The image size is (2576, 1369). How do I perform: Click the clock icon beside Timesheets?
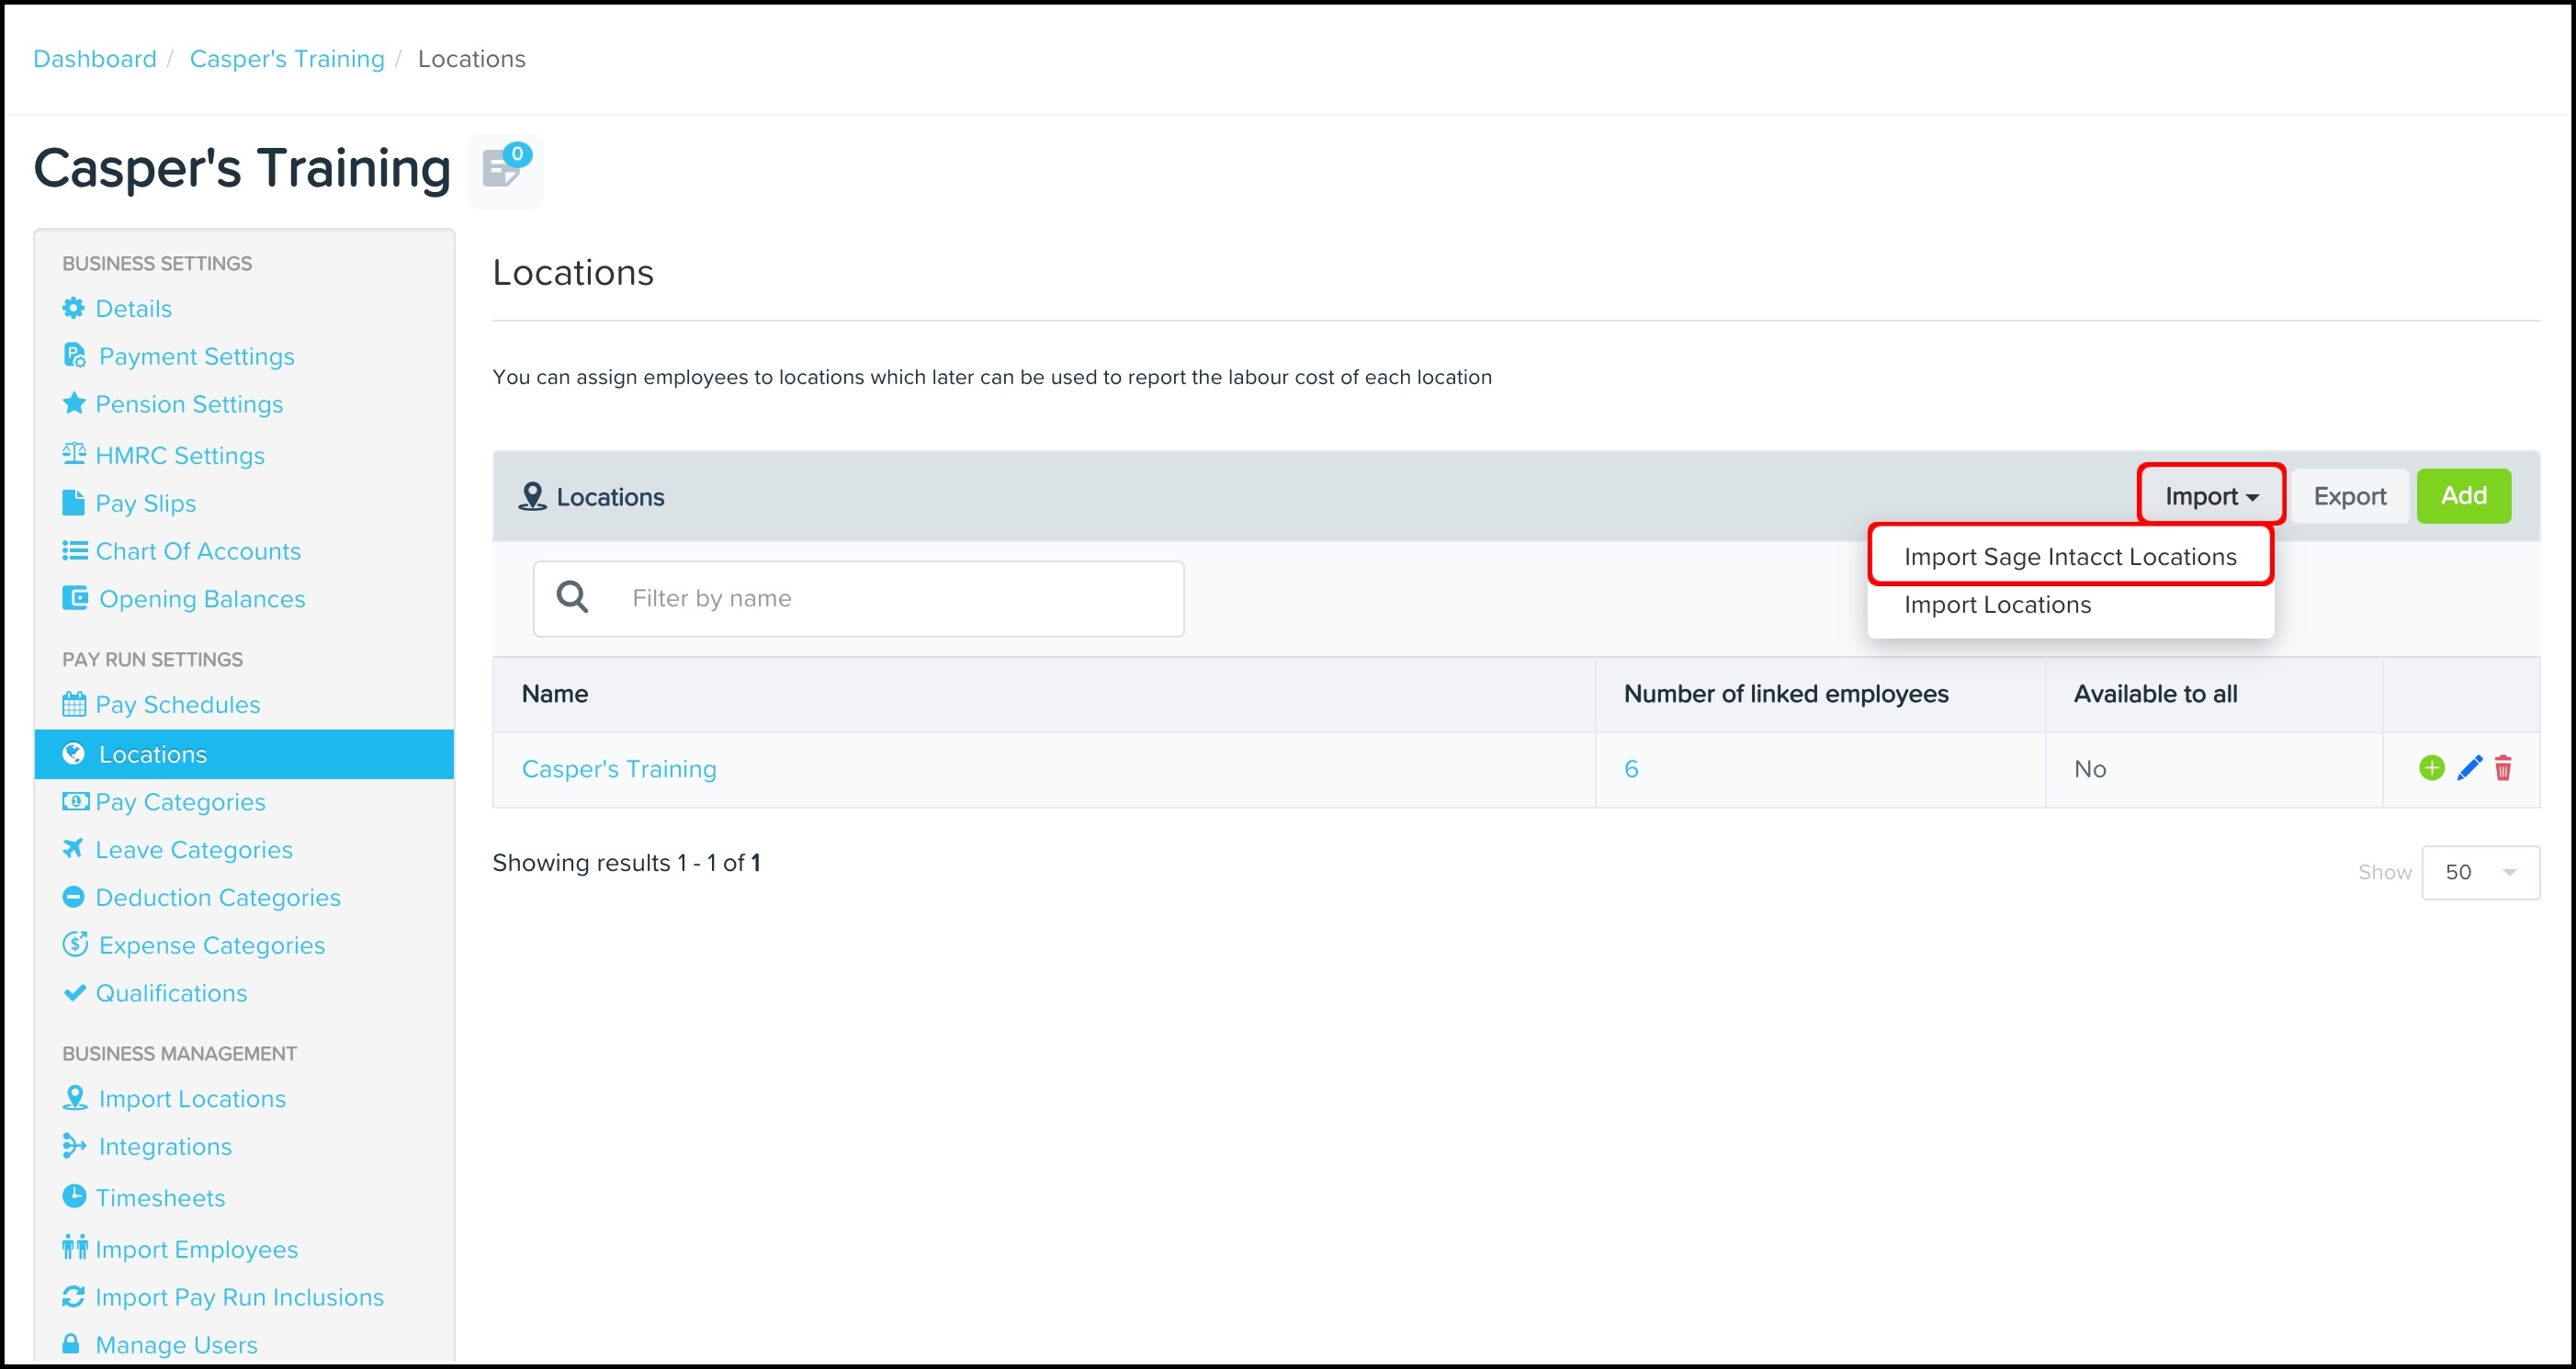point(74,1196)
